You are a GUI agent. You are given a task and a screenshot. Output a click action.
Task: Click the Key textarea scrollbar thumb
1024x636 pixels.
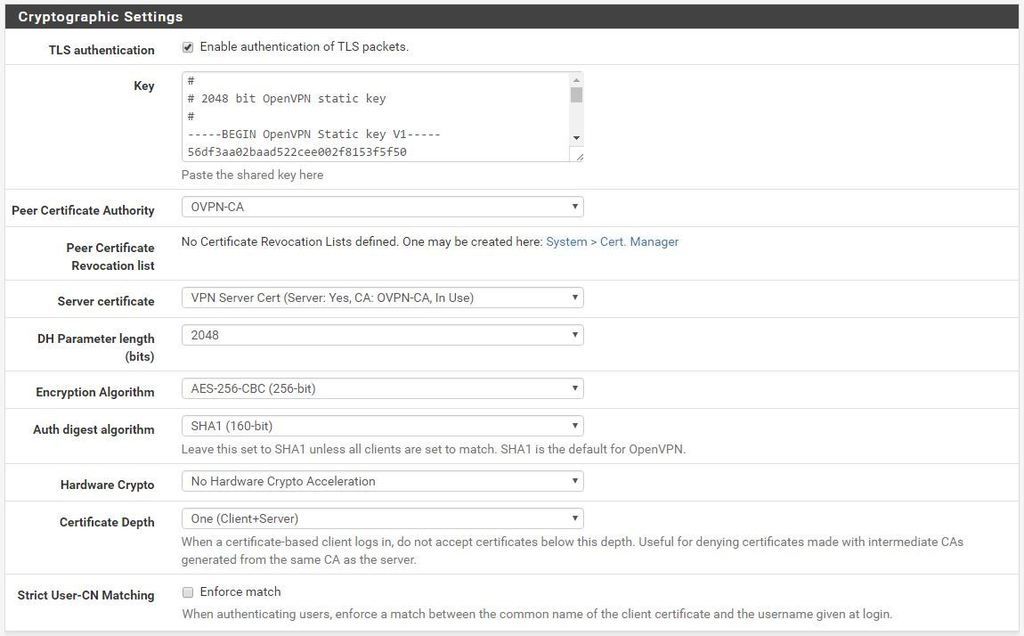[x=576, y=95]
